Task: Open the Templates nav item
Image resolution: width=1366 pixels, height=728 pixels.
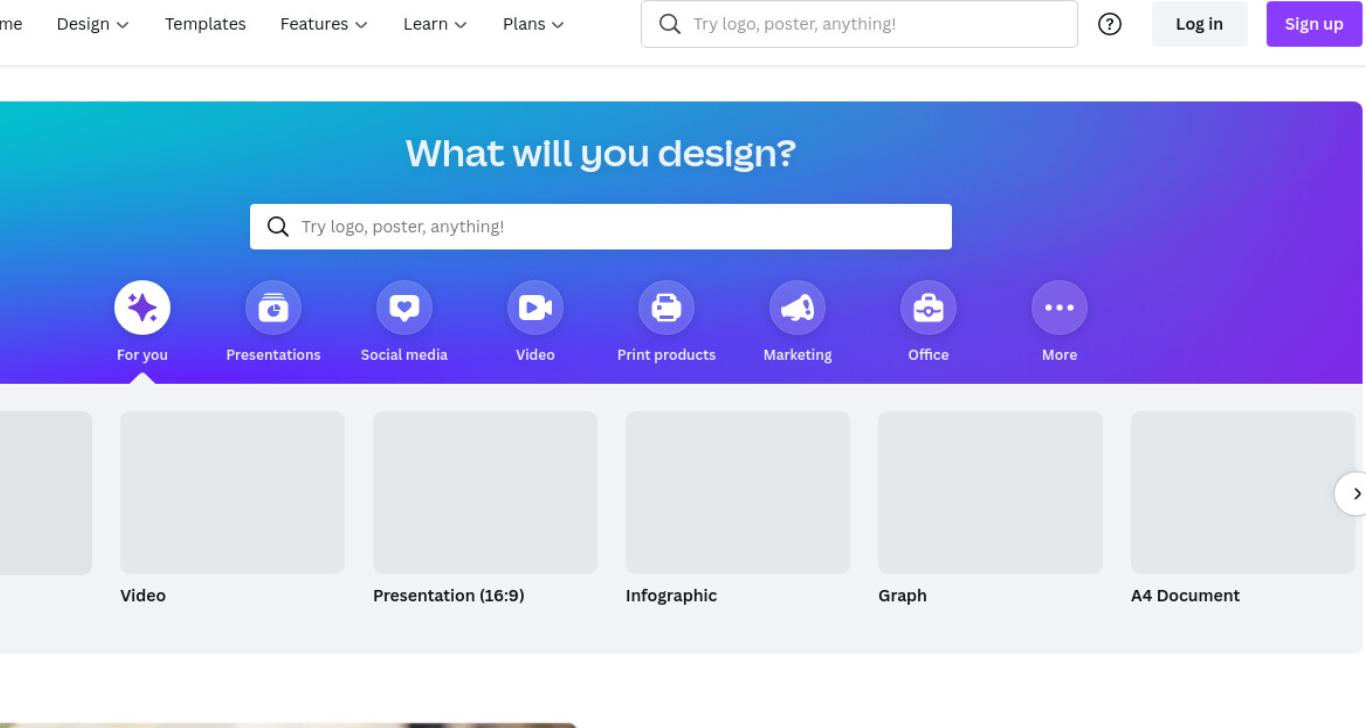Action: [205, 24]
